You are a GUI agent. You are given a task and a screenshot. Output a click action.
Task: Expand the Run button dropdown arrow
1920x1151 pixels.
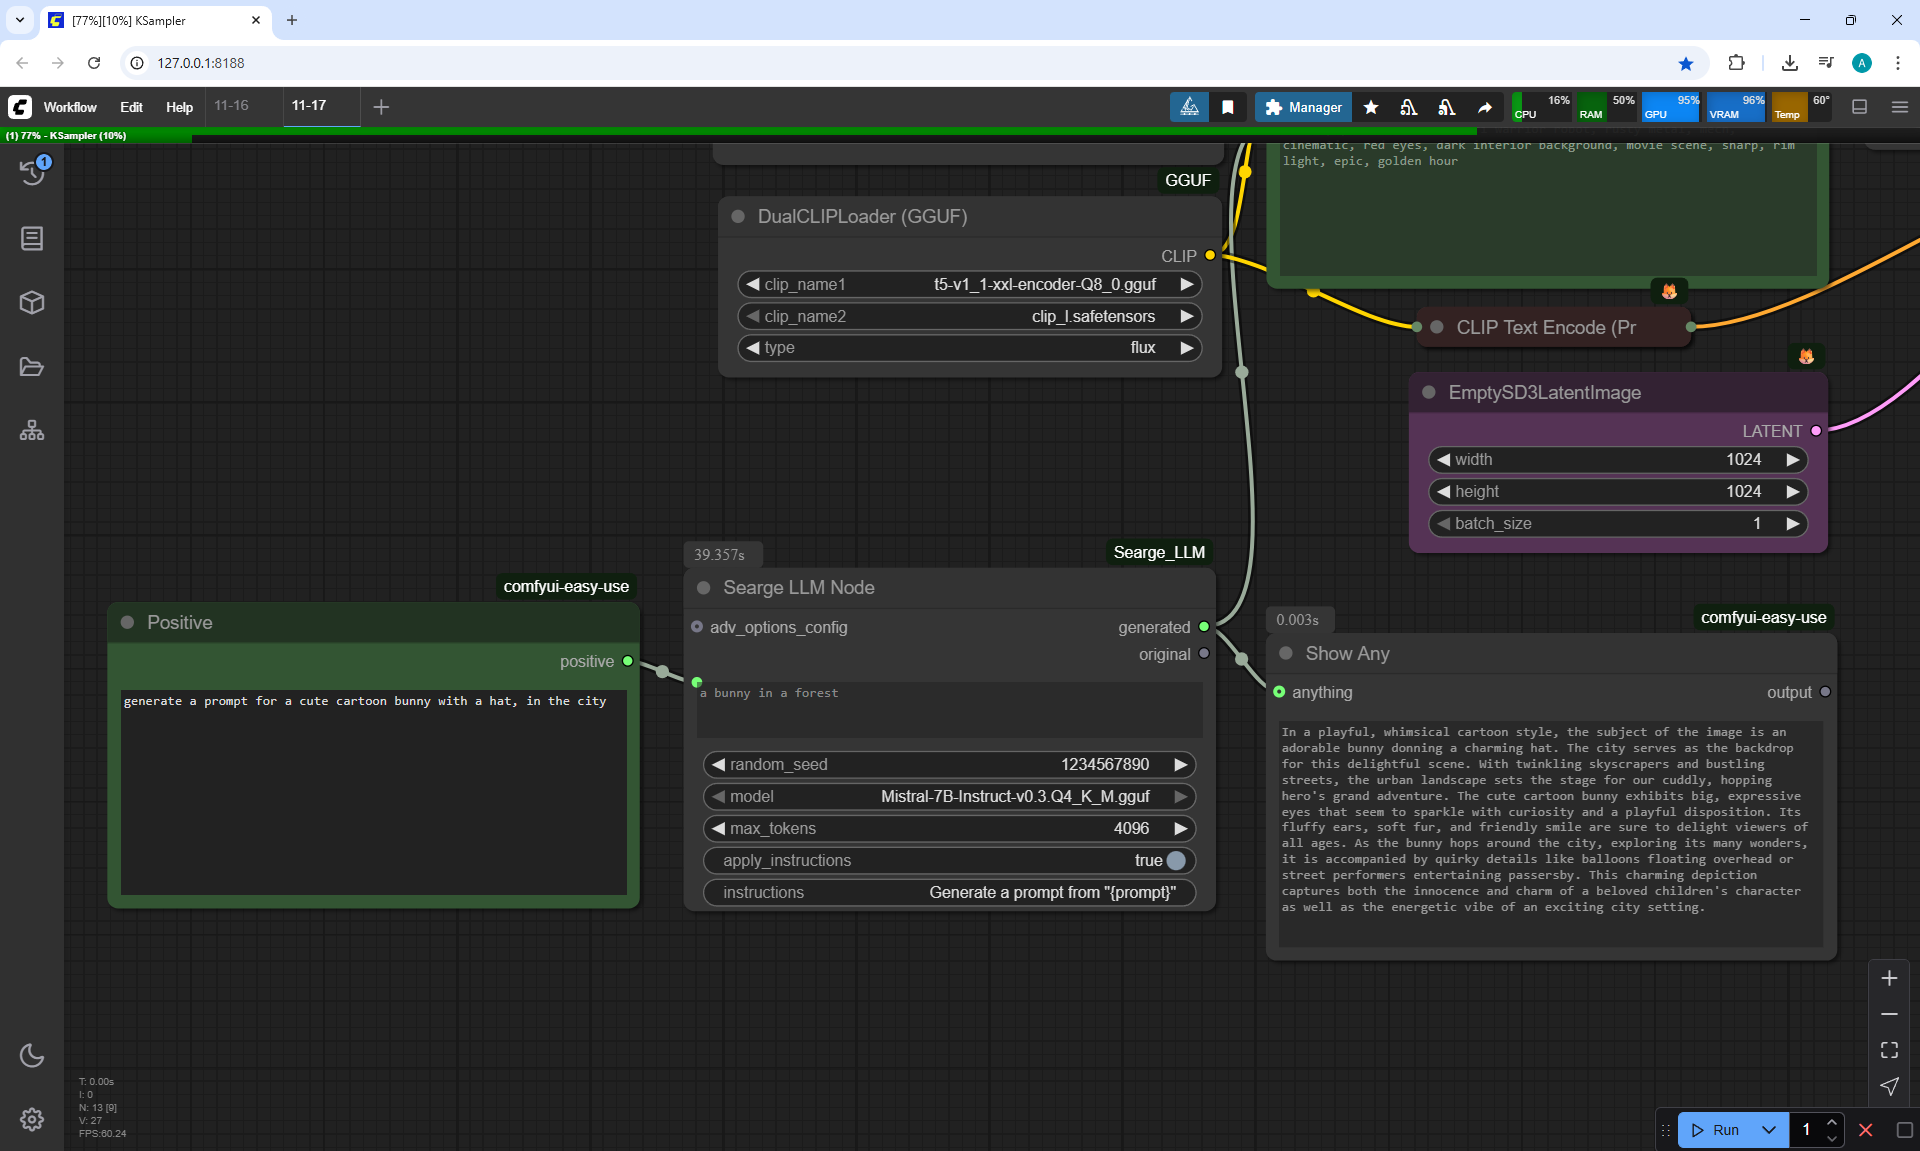click(1769, 1130)
